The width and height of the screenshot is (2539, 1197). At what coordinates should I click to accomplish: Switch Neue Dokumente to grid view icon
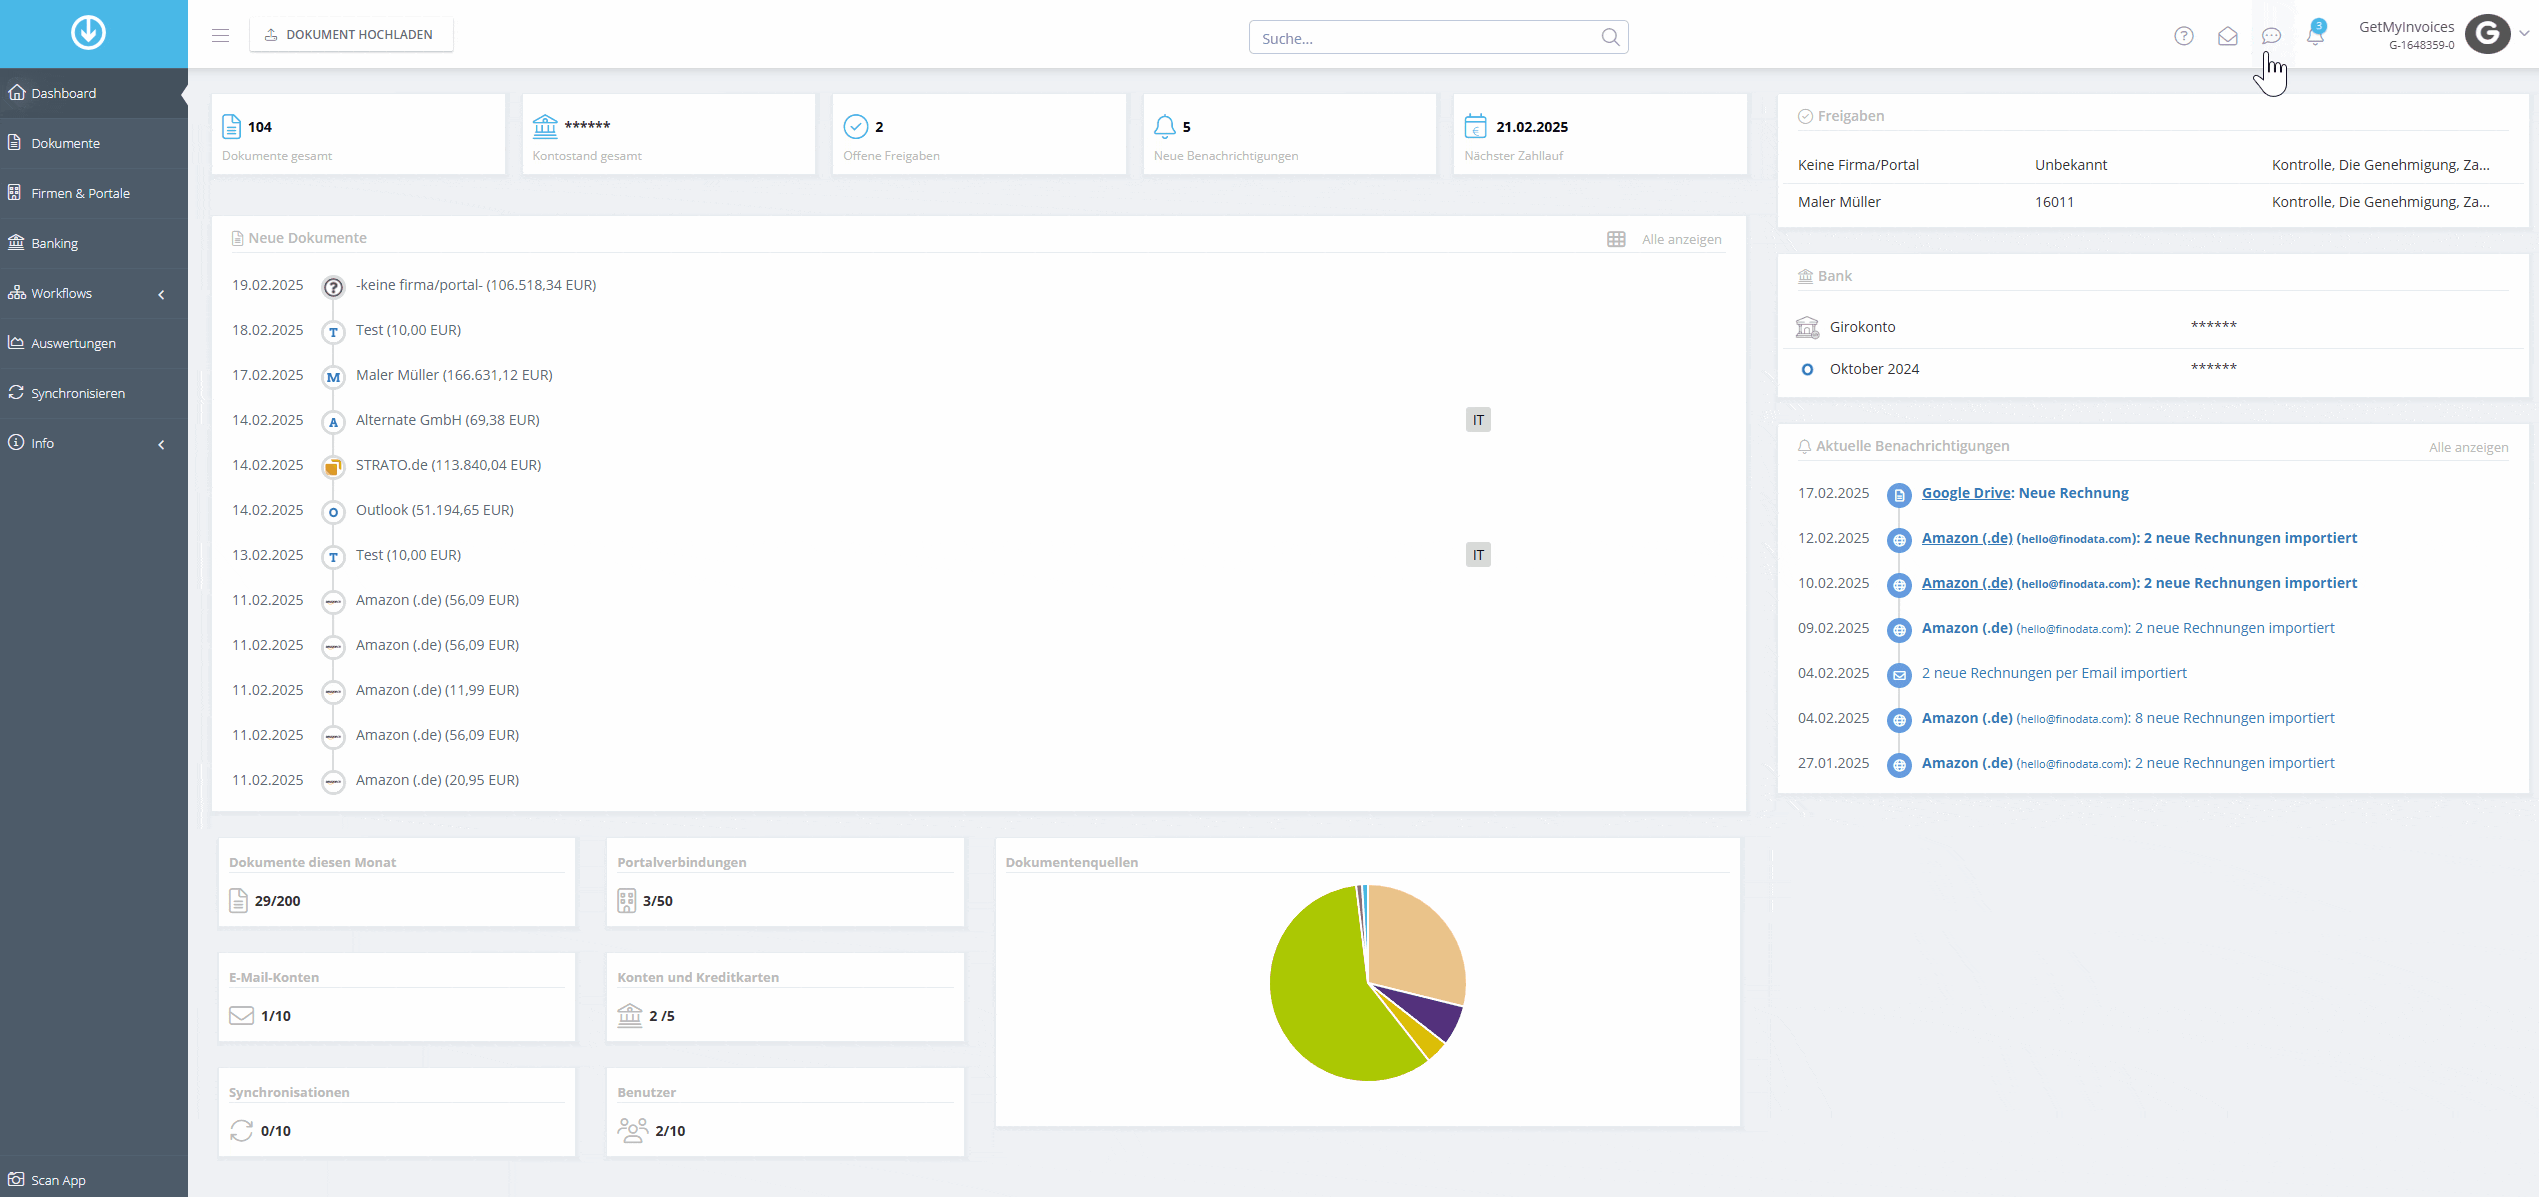[x=1616, y=239]
